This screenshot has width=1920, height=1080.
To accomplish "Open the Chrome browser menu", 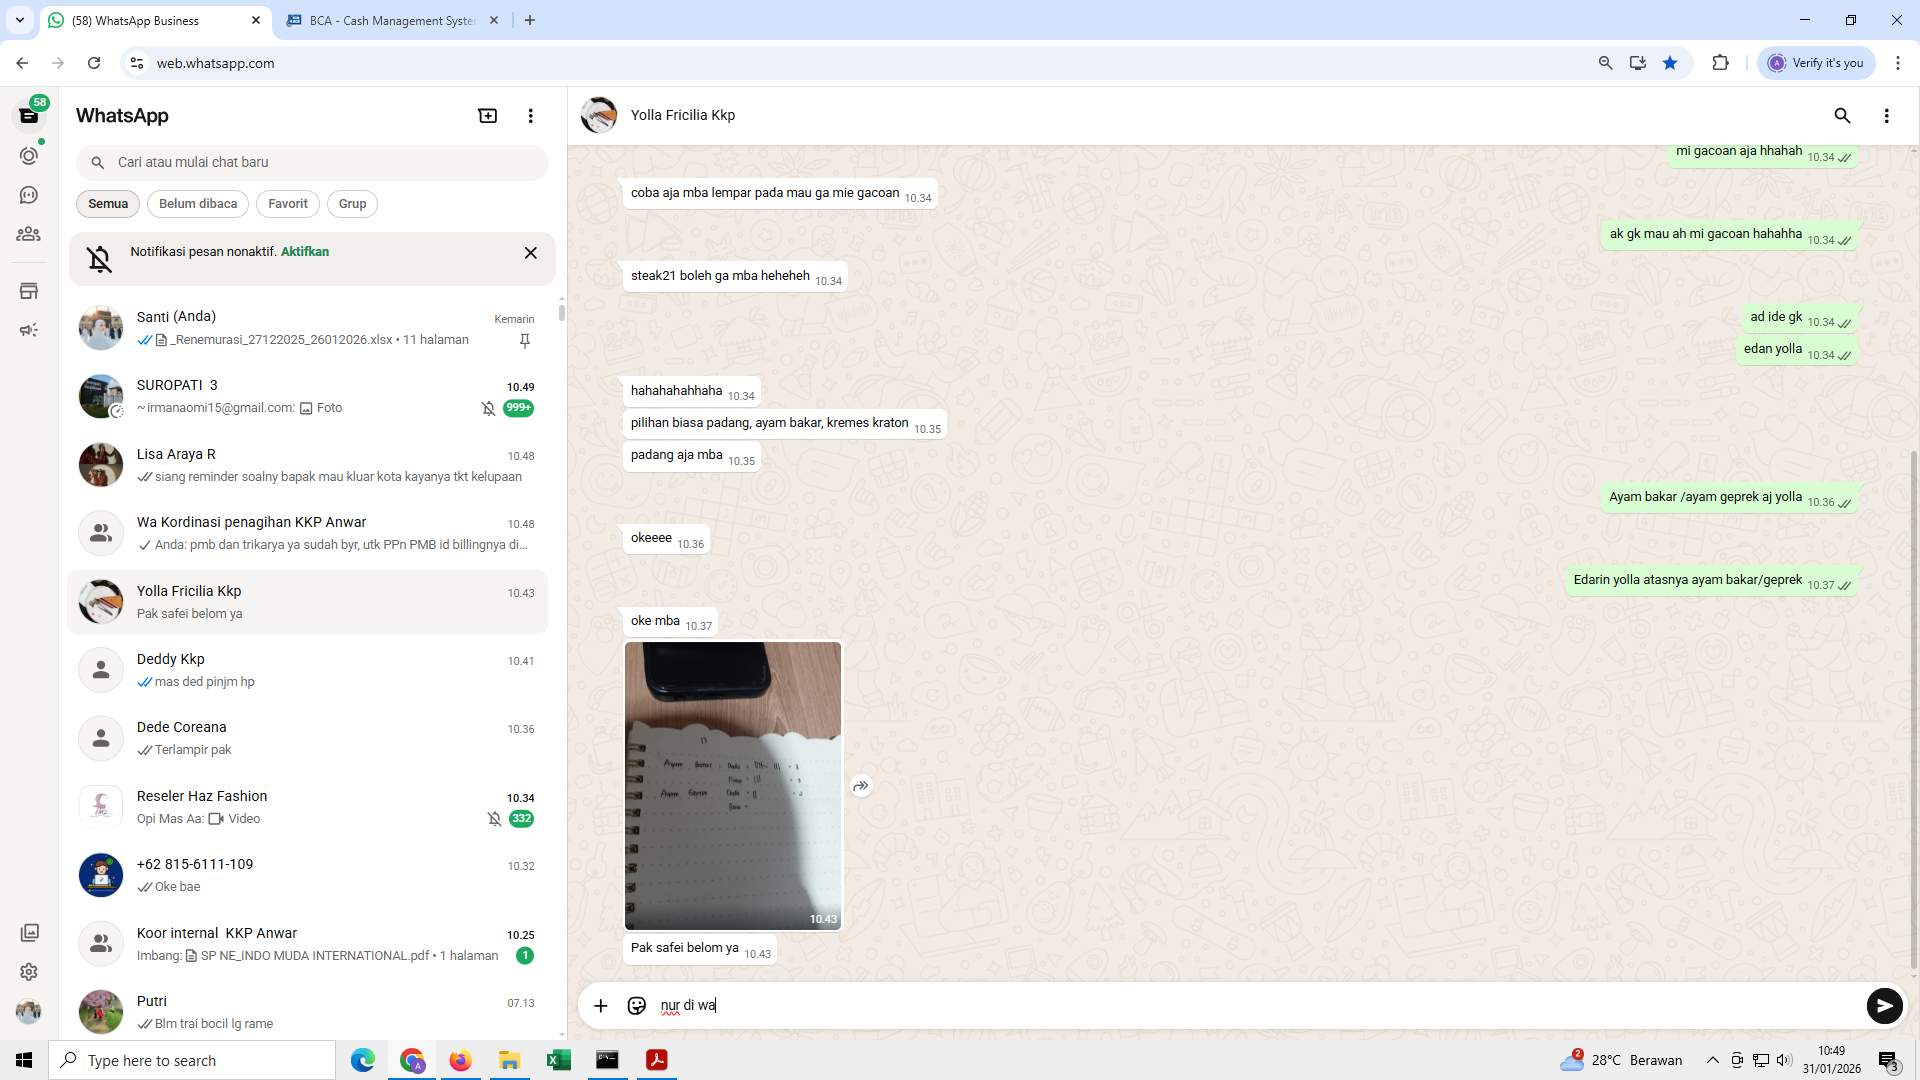I will (1899, 62).
